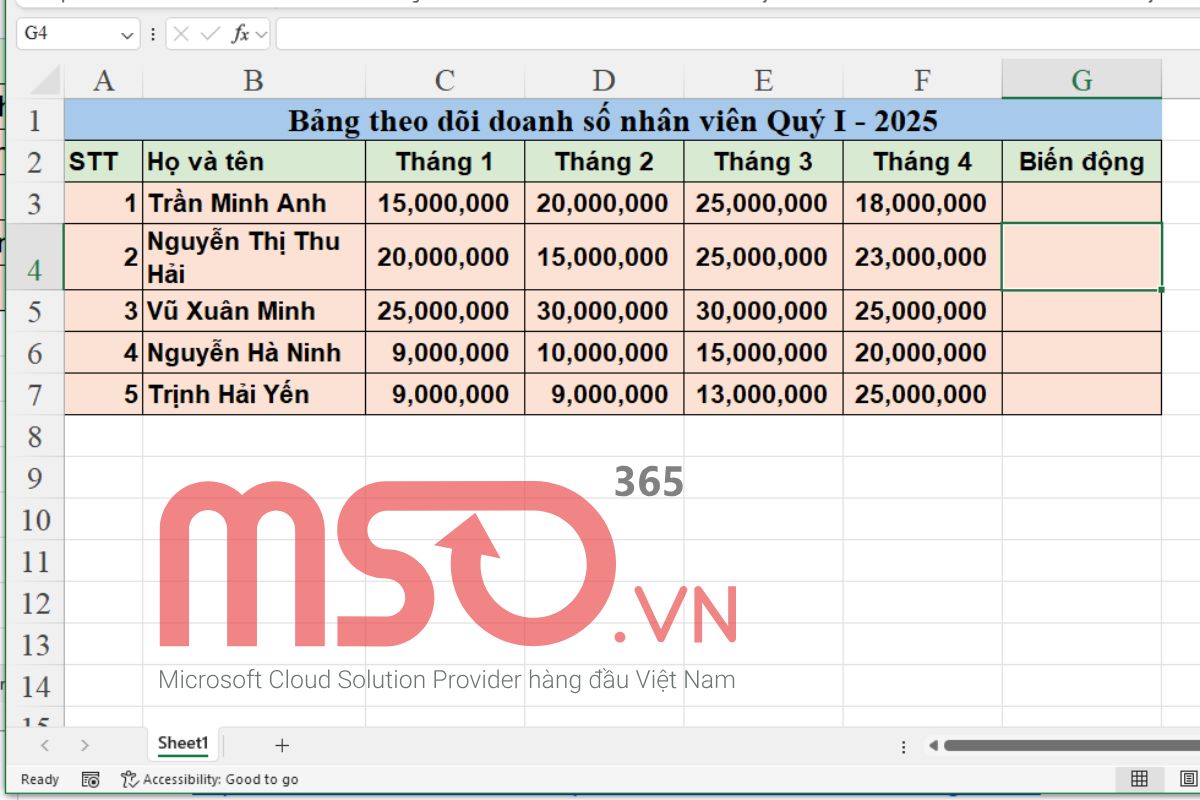Viewport: 1200px width, 800px height.
Task: Select column C header
Action: point(445,80)
